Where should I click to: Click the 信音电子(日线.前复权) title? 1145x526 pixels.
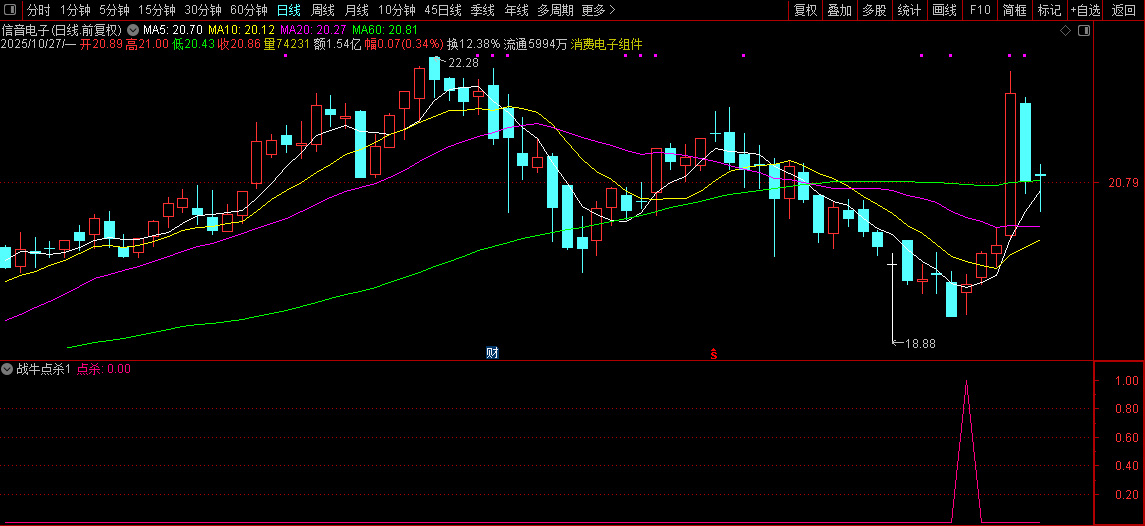[62, 30]
